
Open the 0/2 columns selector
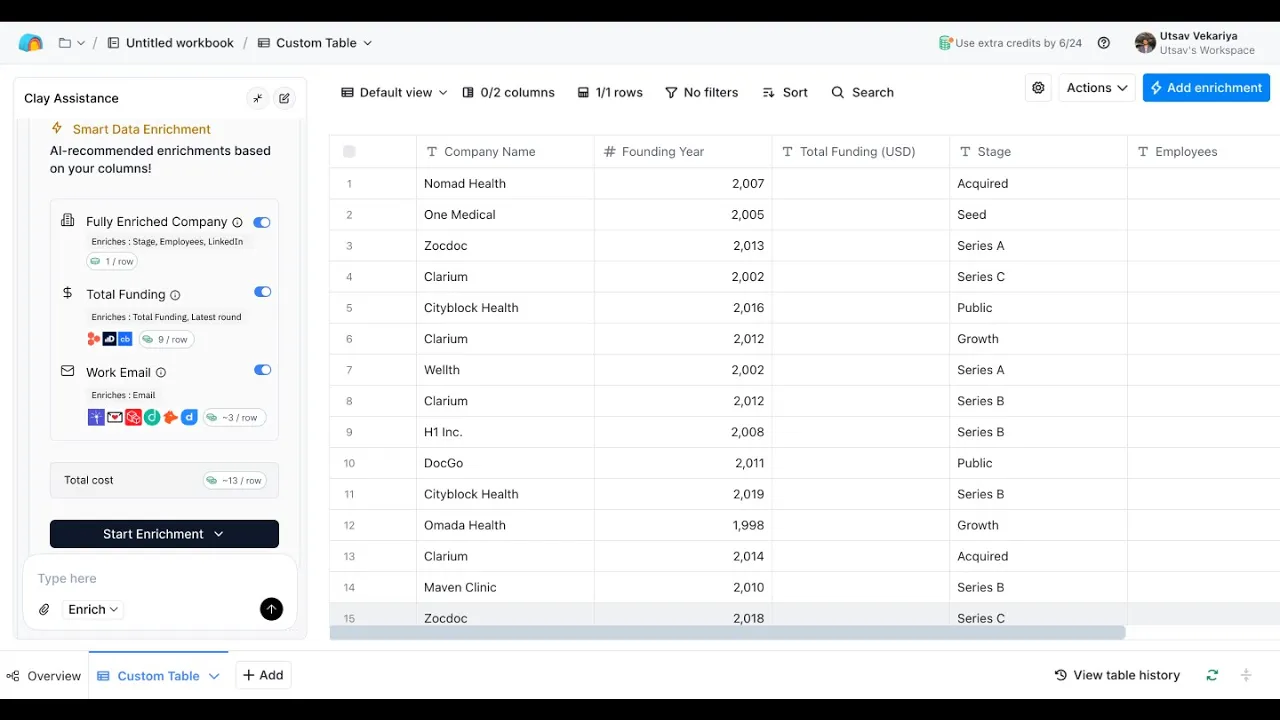[x=509, y=92]
